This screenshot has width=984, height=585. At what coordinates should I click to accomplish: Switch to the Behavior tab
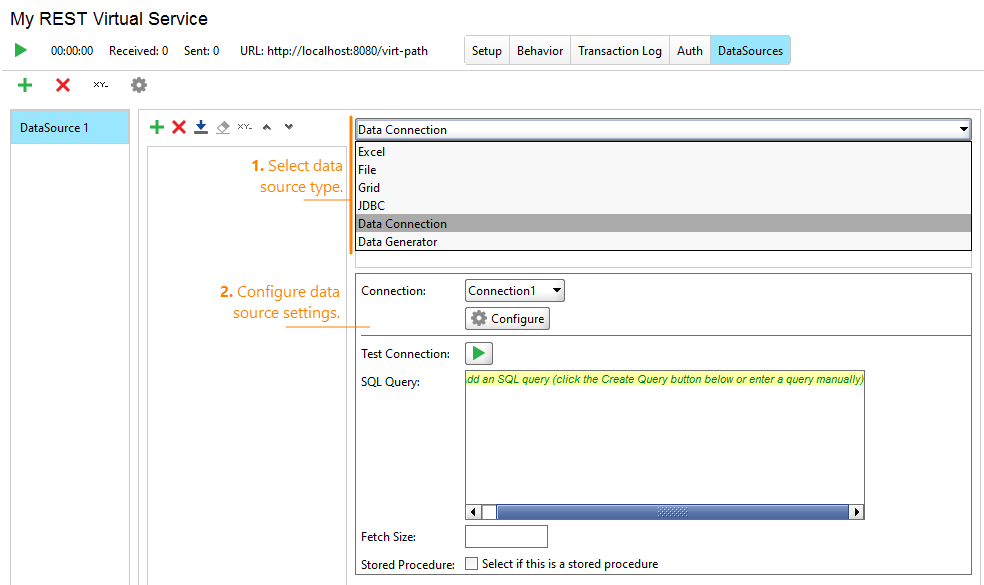point(539,49)
